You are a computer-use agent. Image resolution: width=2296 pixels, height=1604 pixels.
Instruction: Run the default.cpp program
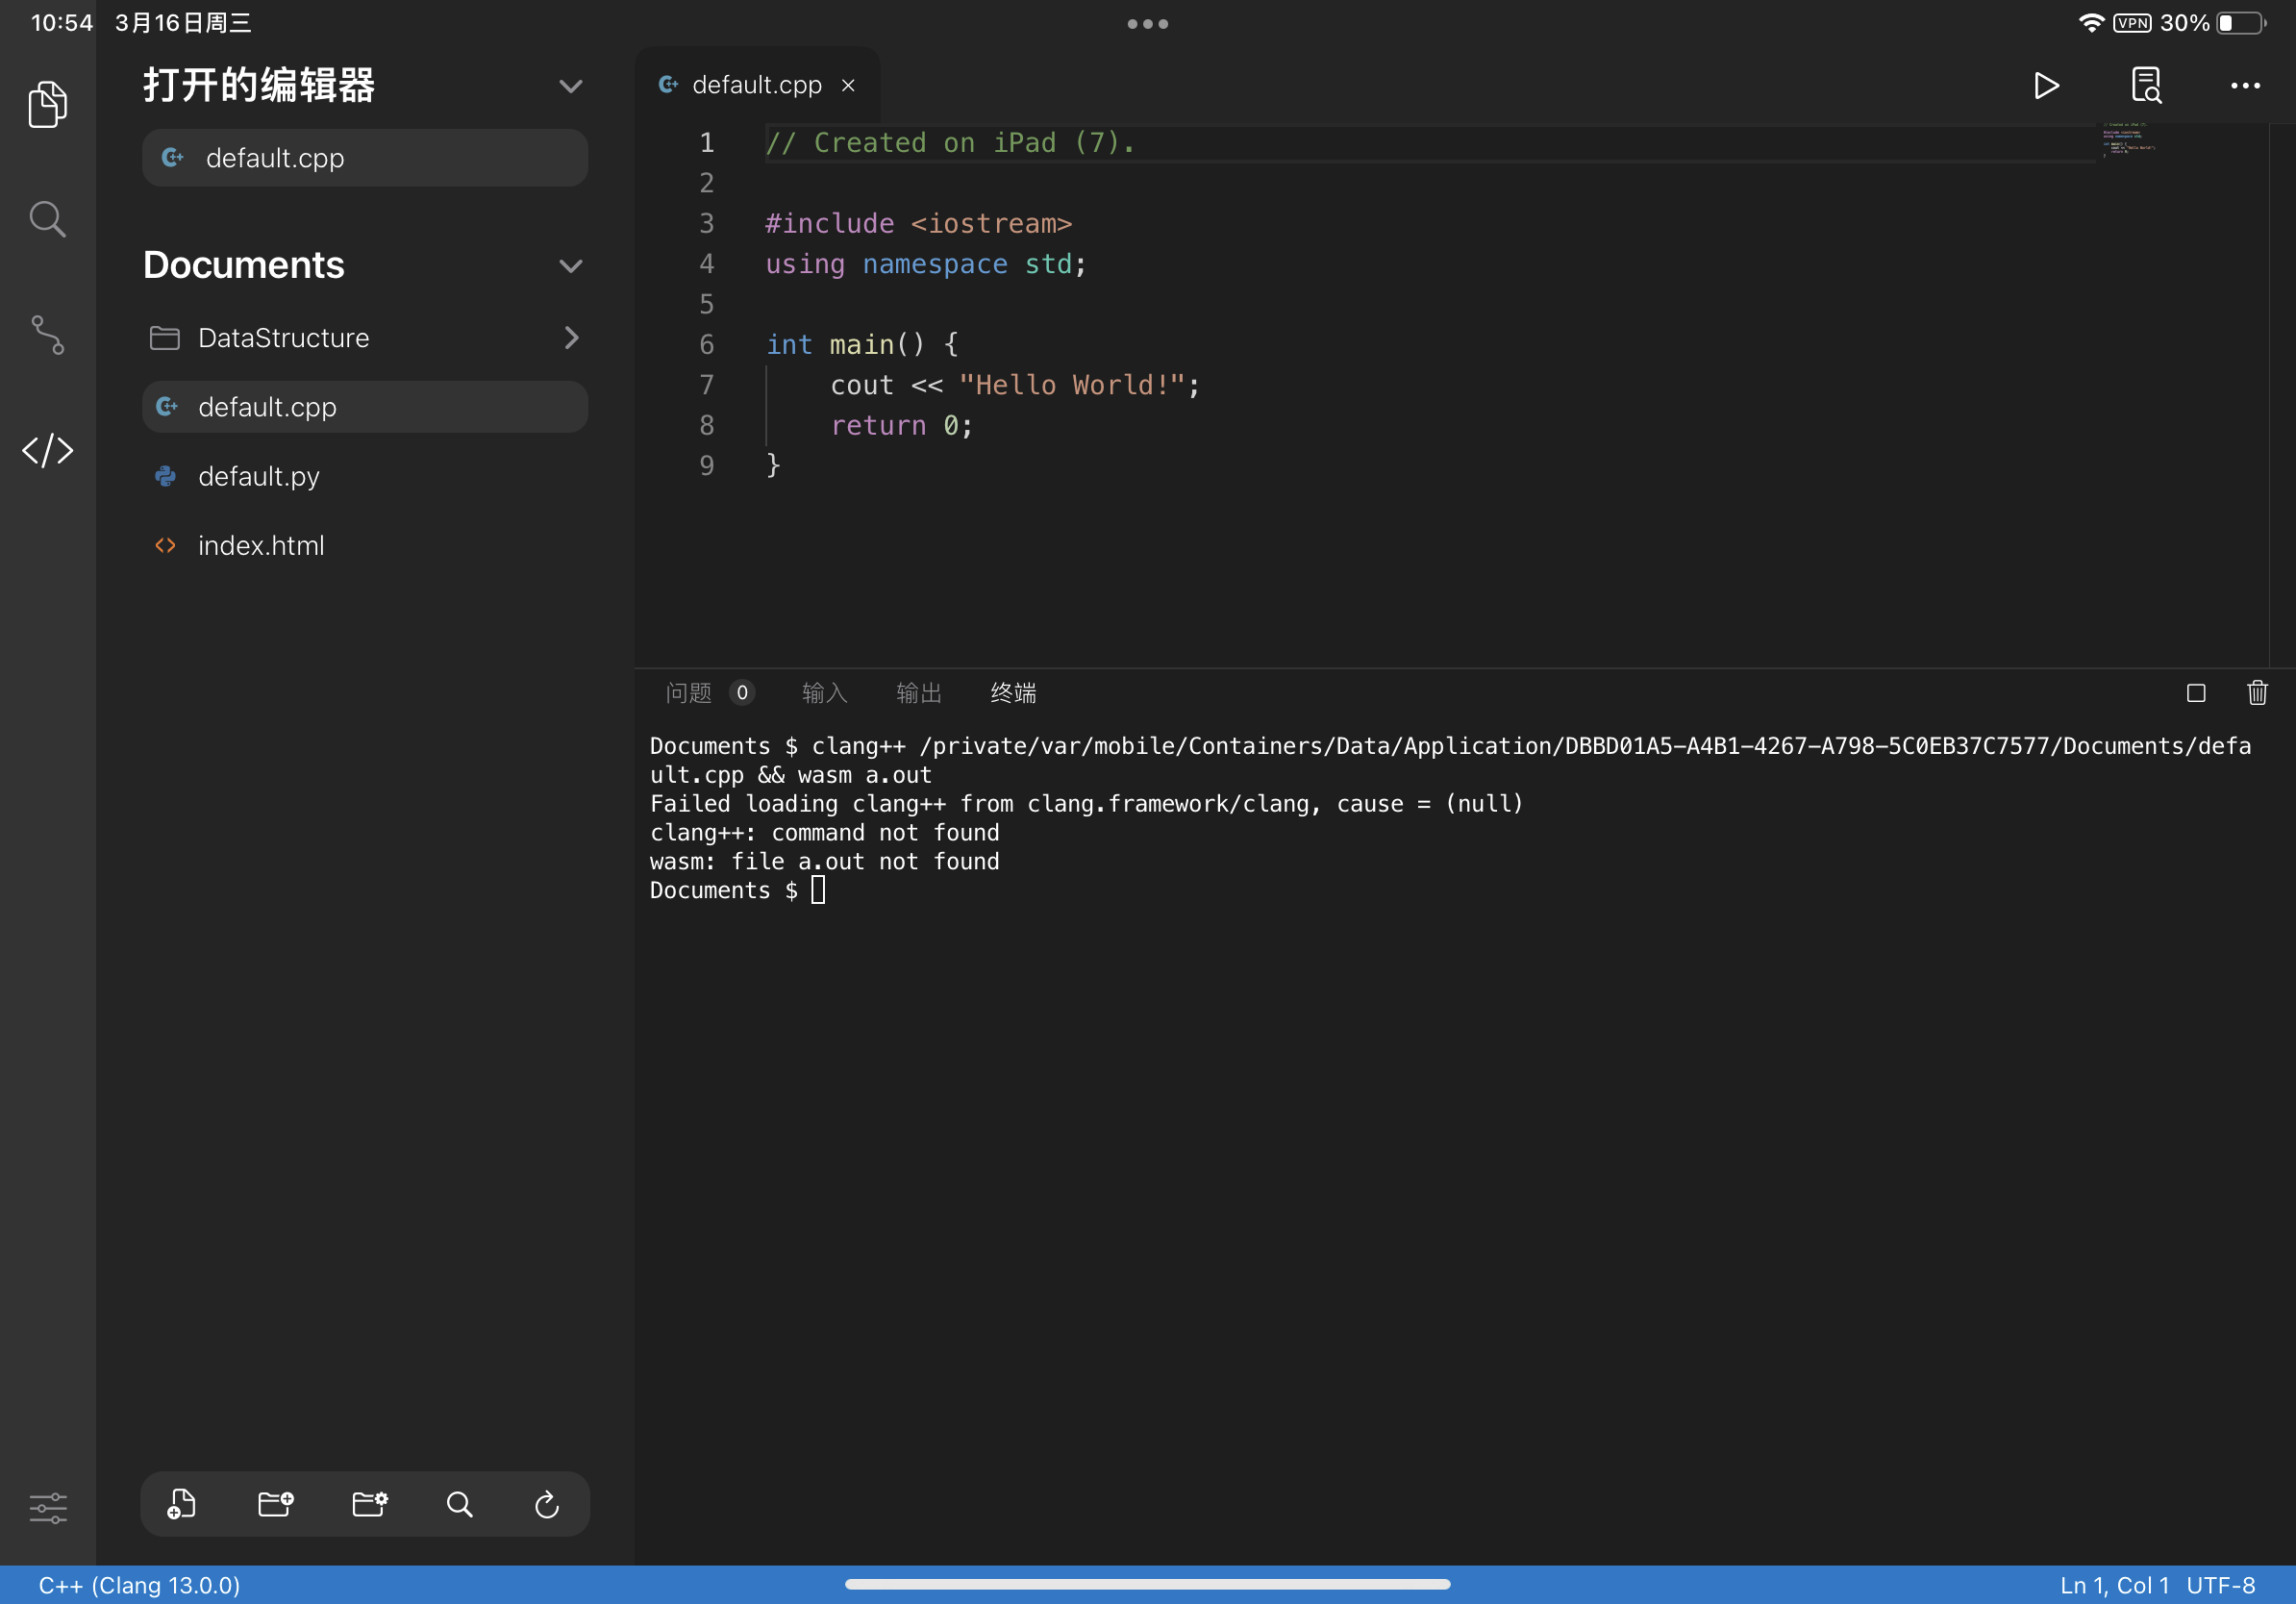tap(2046, 85)
